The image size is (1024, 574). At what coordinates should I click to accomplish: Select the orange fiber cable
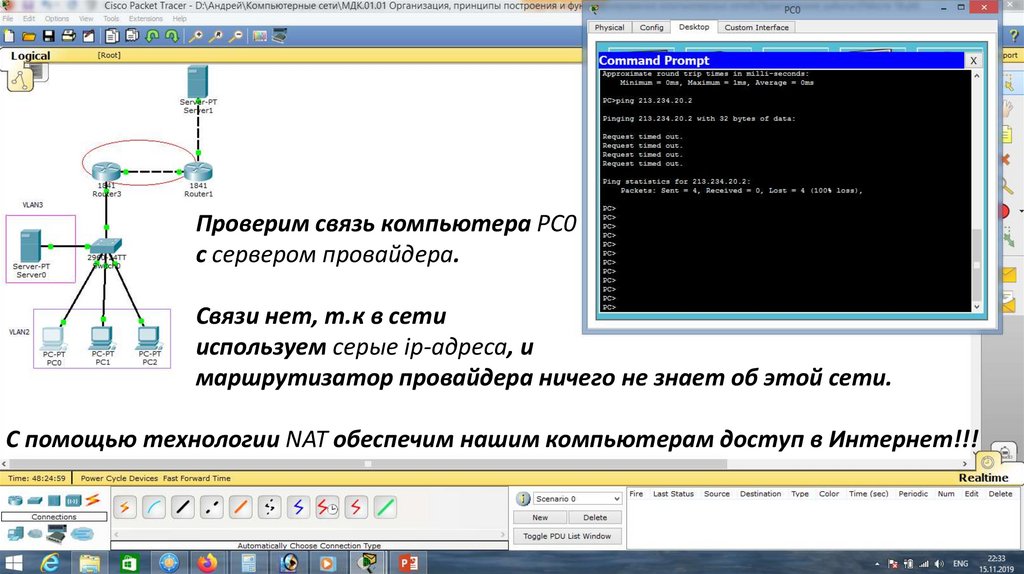[240, 507]
